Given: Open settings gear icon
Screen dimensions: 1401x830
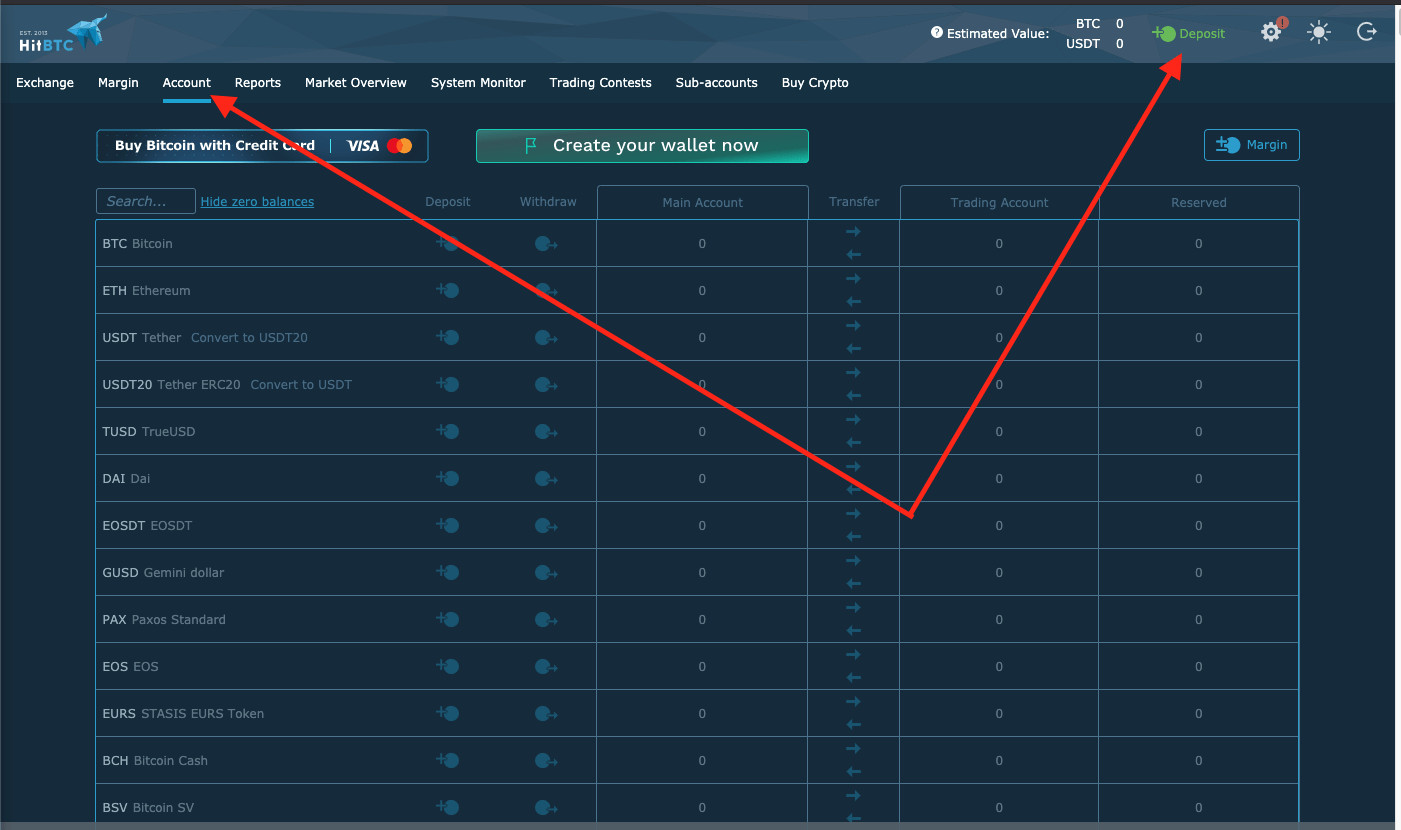Looking at the screenshot, I should click(x=1271, y=32).
